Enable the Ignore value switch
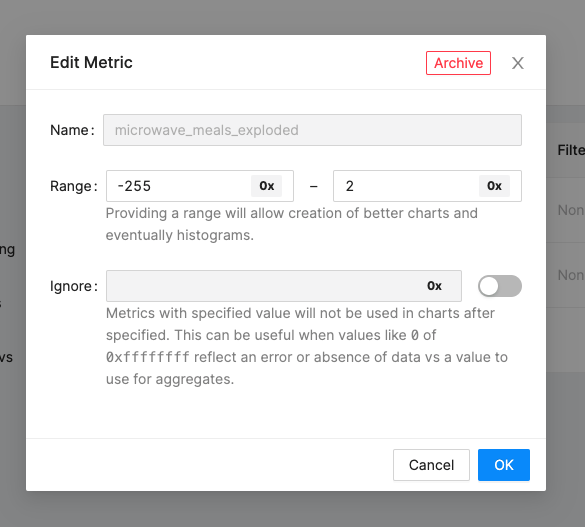 point(500,286)
